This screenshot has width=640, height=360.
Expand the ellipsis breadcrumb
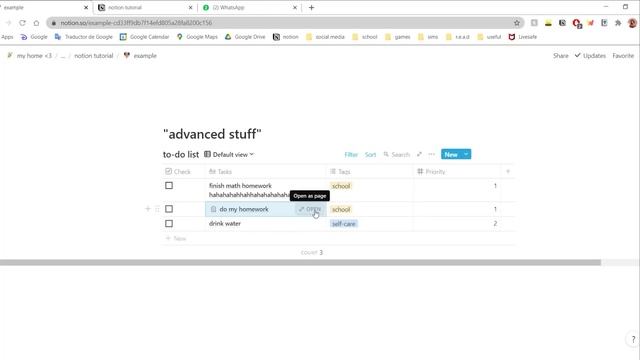(63, 56)
